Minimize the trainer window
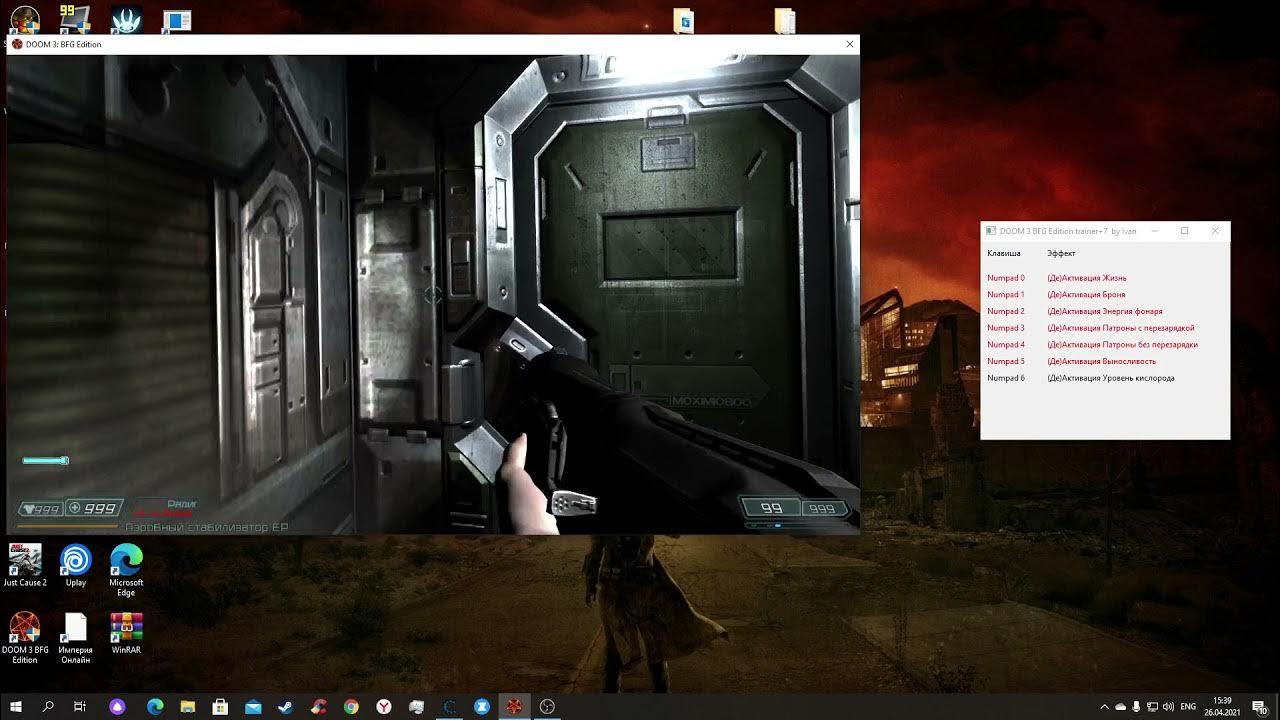This screenshot has width=1280, height=720. [x=1155, y=231]
